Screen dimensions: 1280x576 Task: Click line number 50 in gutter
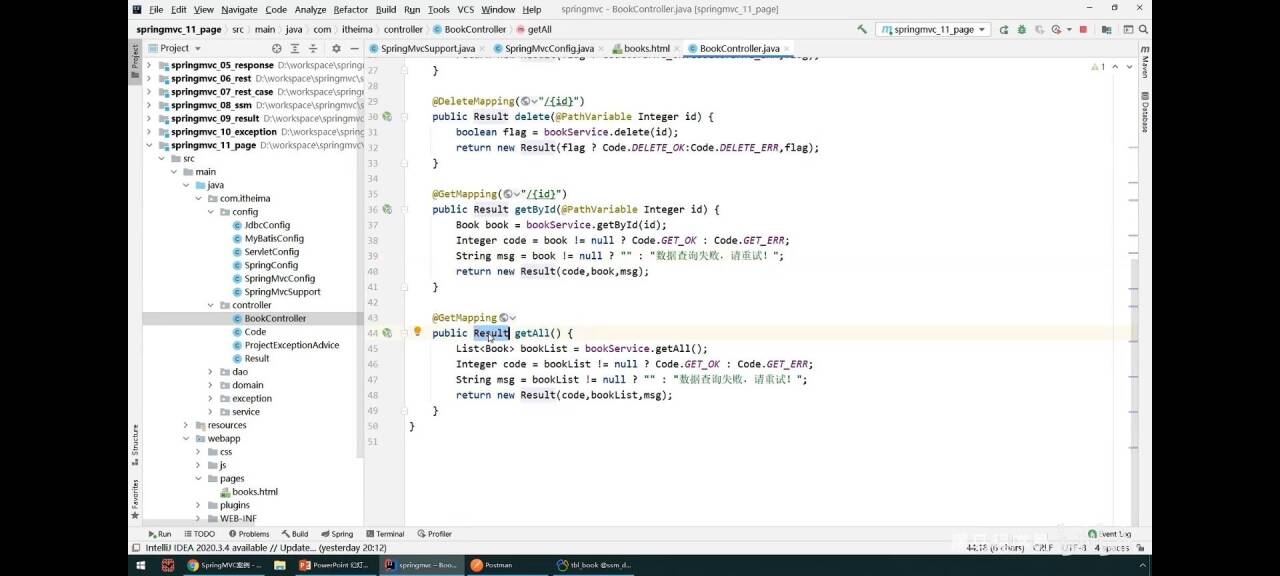[x=373, y=426]
